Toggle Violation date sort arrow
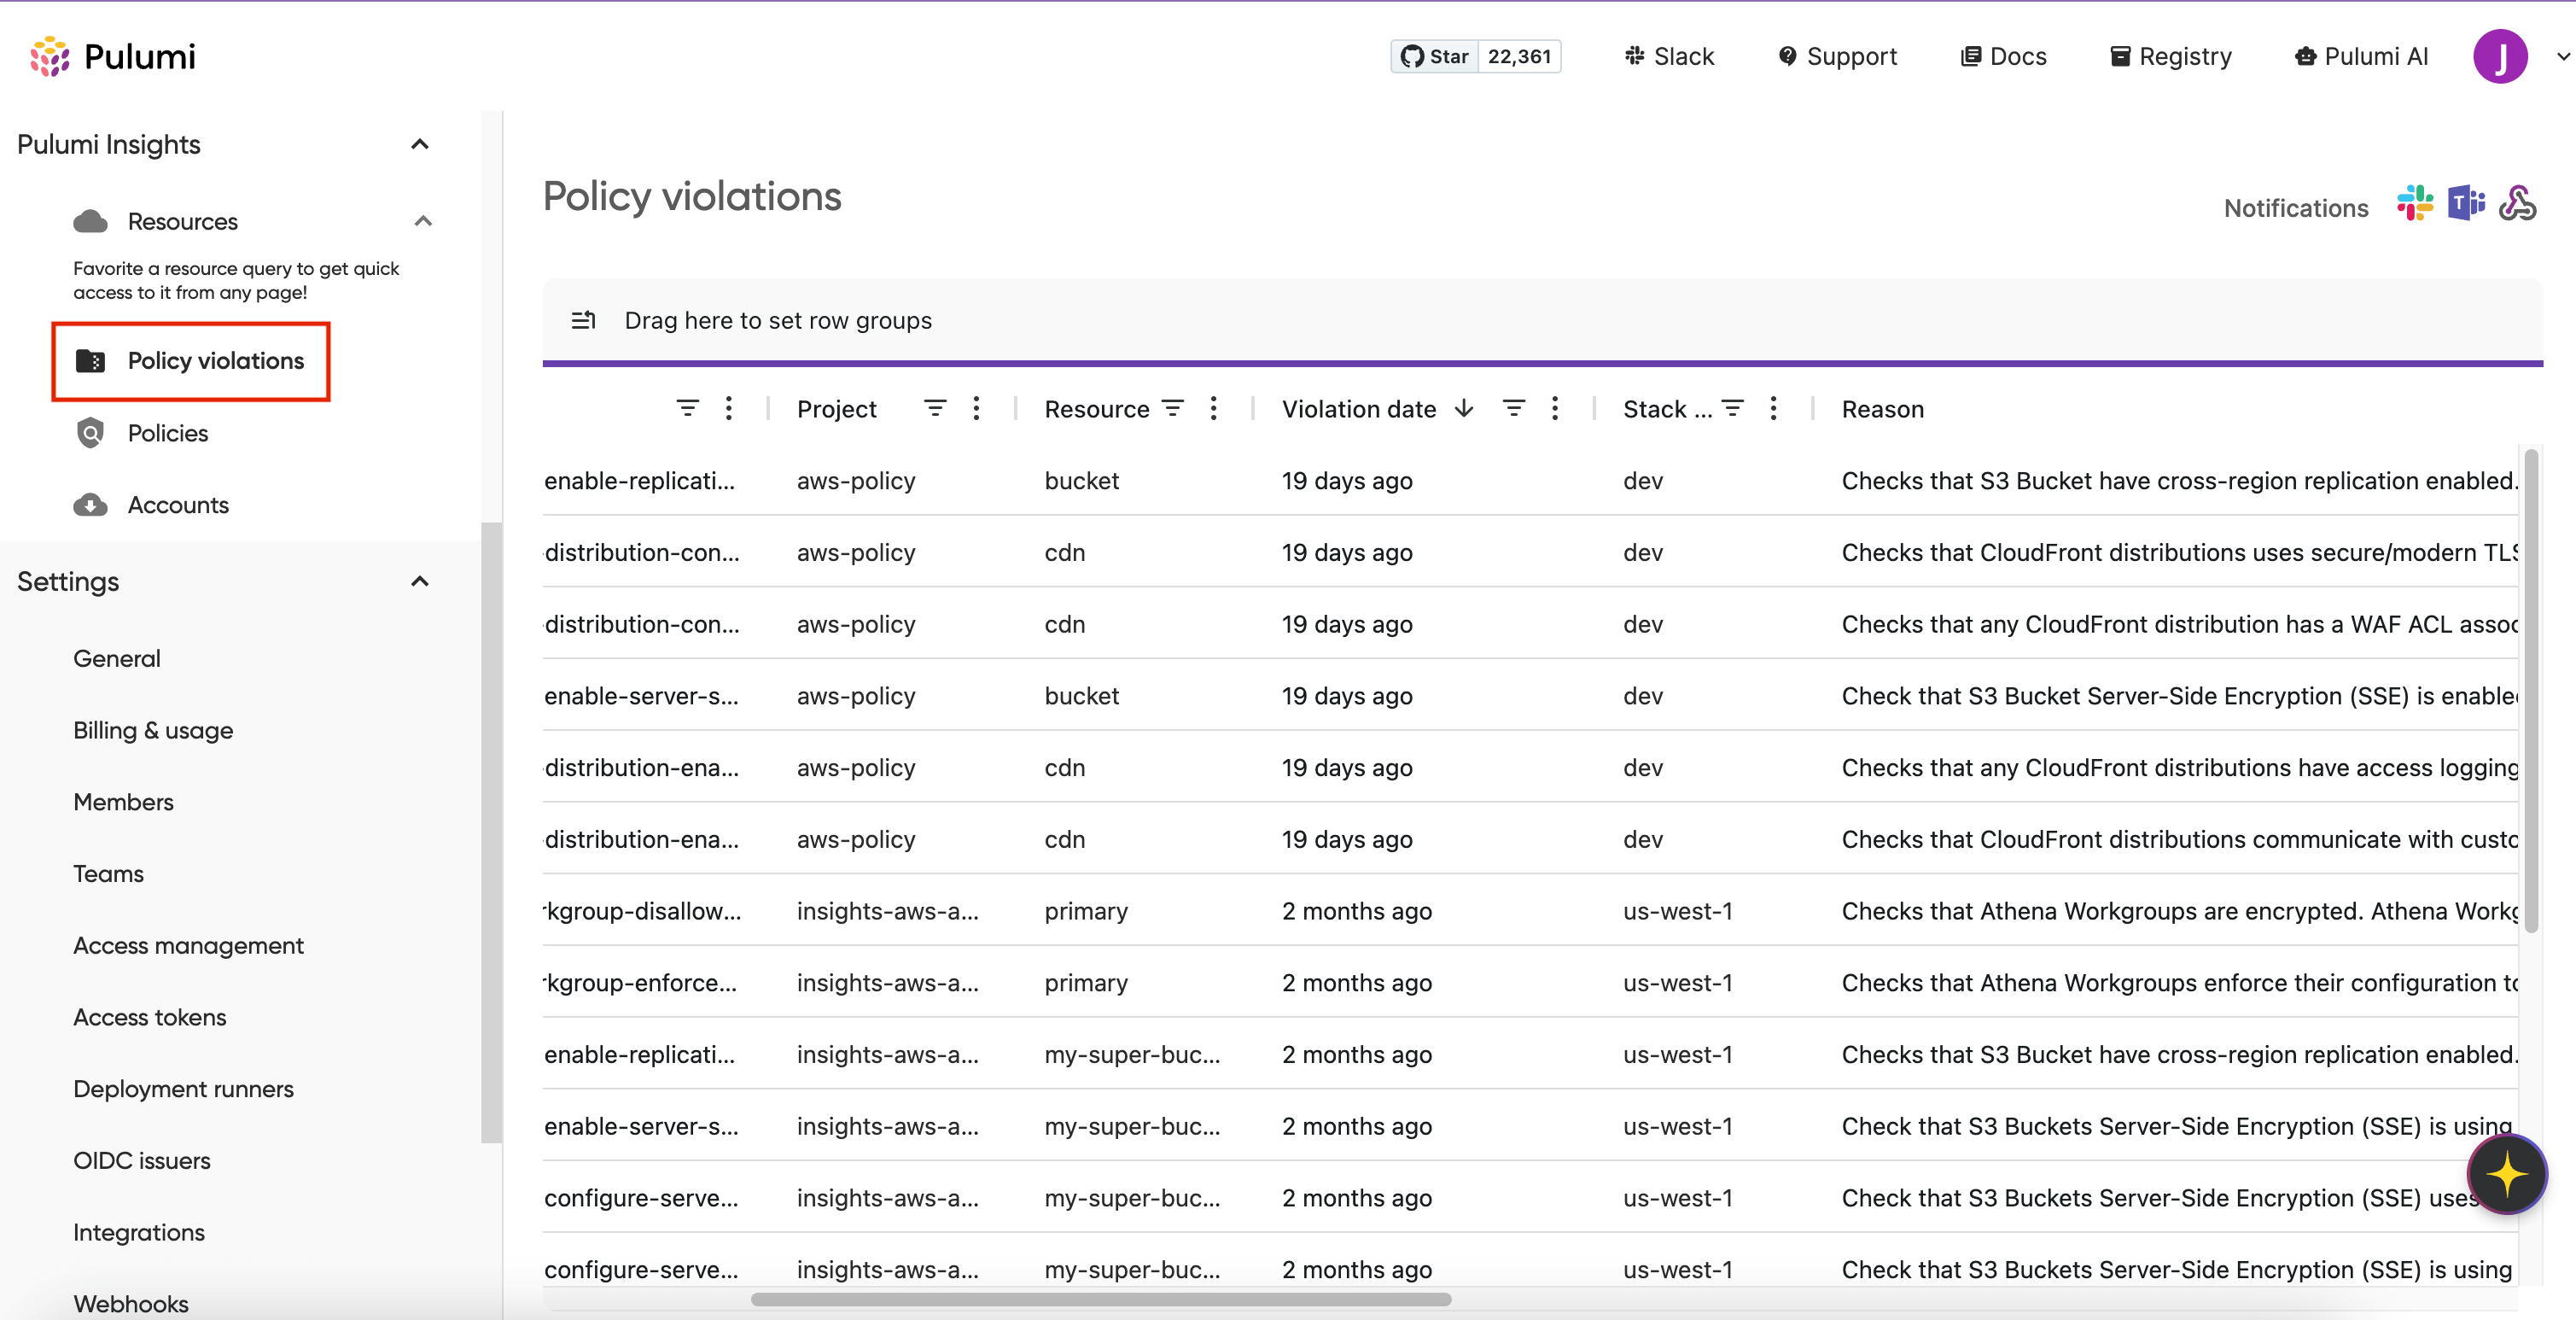This screenshot has height=1320, width=2576. 1464,408
